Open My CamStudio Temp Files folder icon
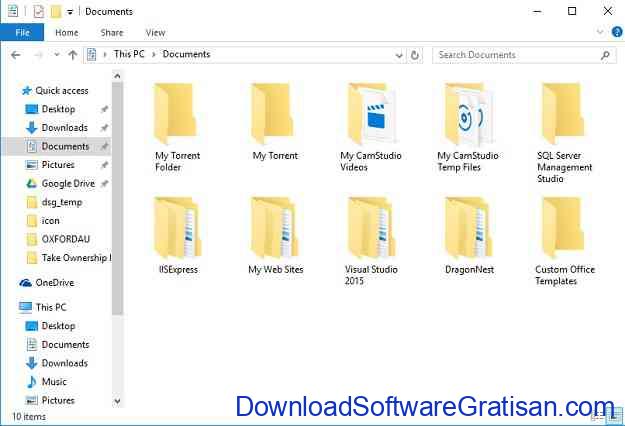The height and width of the screenshot is (426, 625). coord(468,114)
